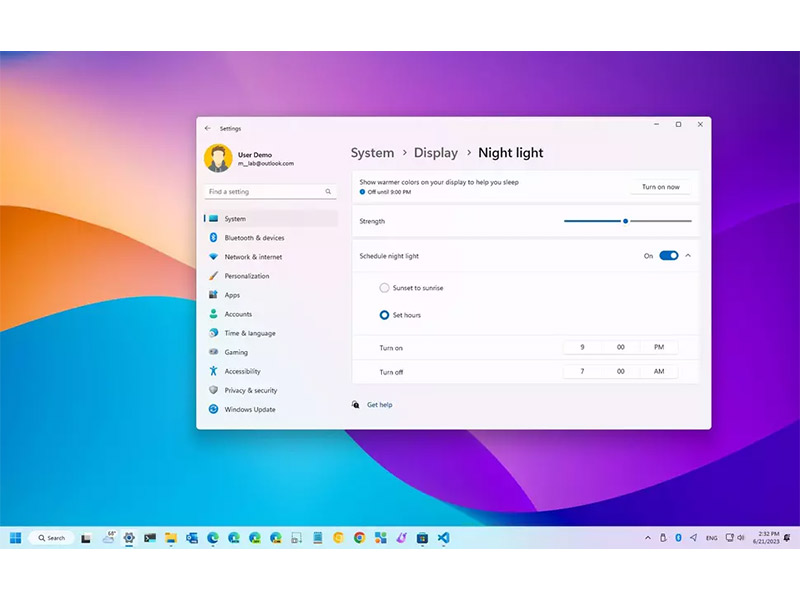This screenshot has width=800, height=600.
Task: Open Personalization in the sidebar
Action: point(270,276)
